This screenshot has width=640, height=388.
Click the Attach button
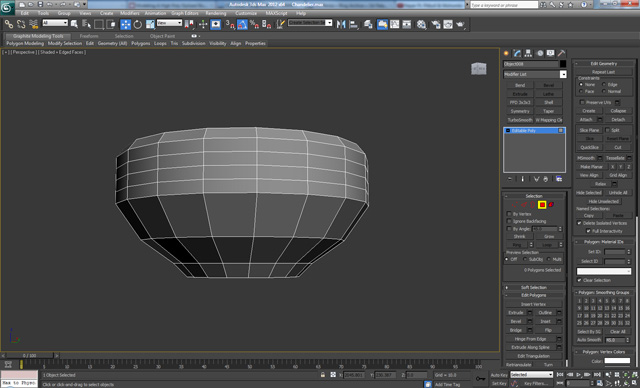point(586,120)
